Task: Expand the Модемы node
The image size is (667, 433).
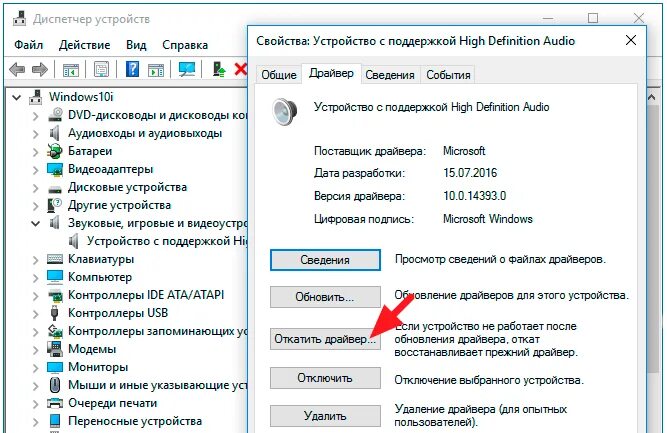Action: [x=36, y=350]
